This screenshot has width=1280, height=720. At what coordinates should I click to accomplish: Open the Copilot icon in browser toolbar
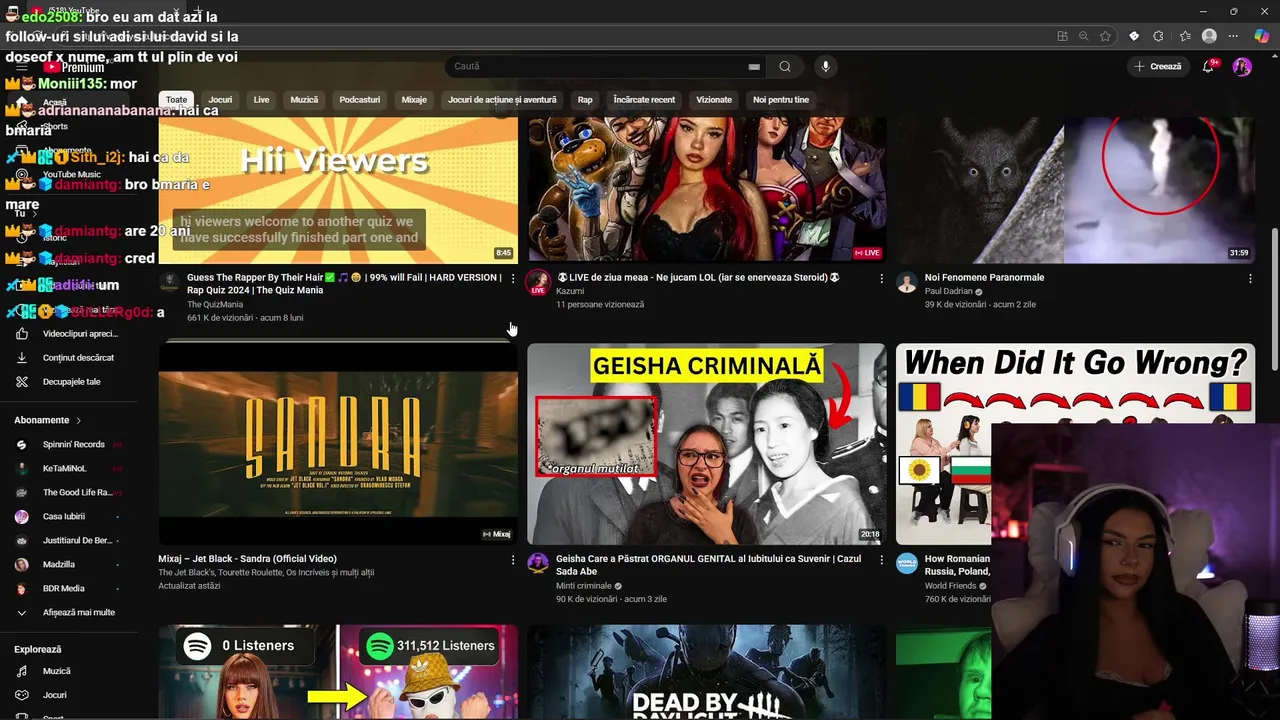click(1261, 36)
